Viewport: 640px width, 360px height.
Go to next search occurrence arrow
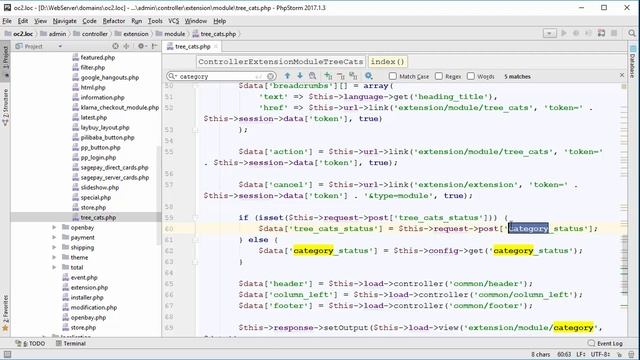[x=300, y=76]
